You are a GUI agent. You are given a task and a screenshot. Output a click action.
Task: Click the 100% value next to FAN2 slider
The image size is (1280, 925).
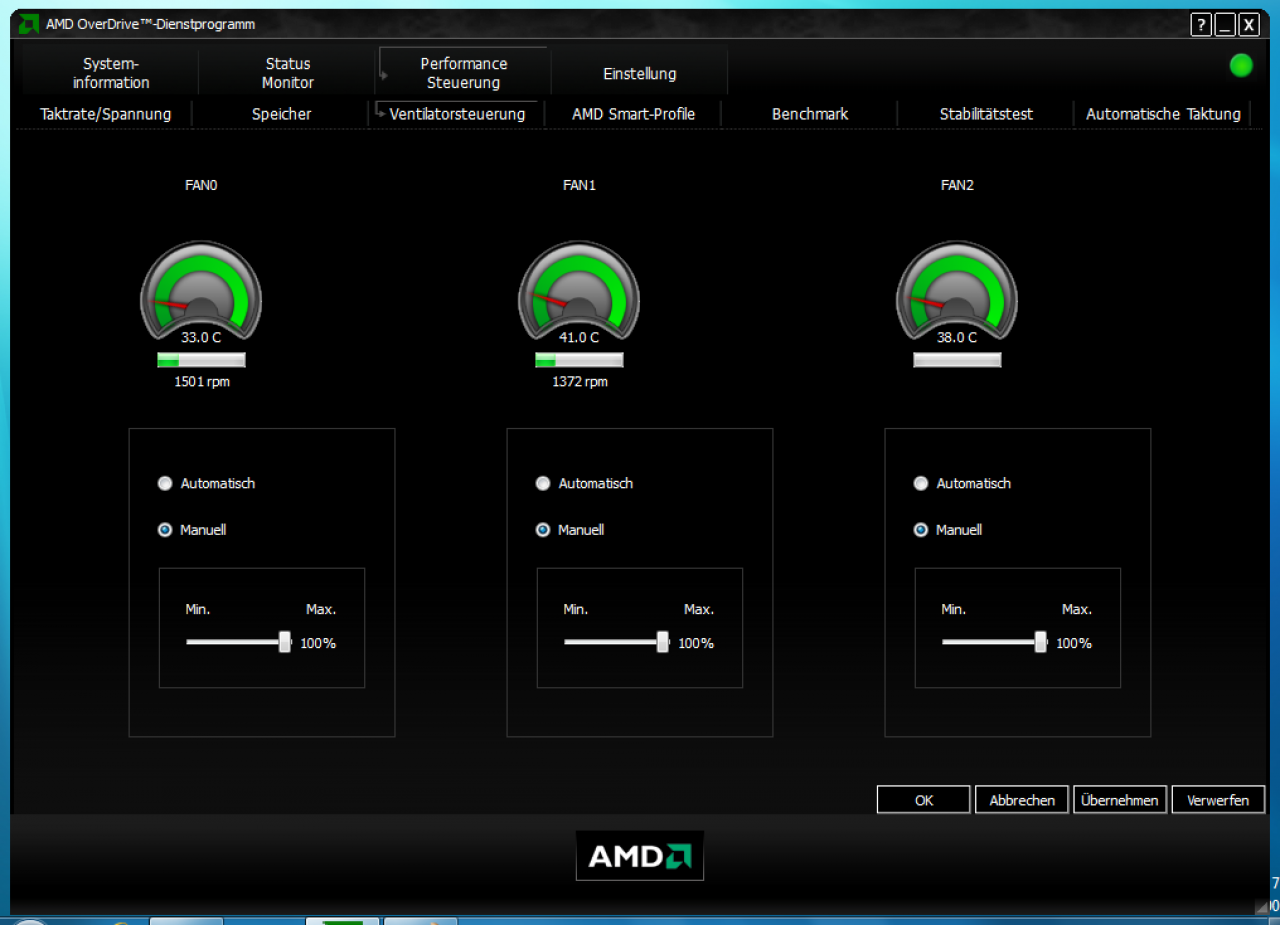point(1074,643)
